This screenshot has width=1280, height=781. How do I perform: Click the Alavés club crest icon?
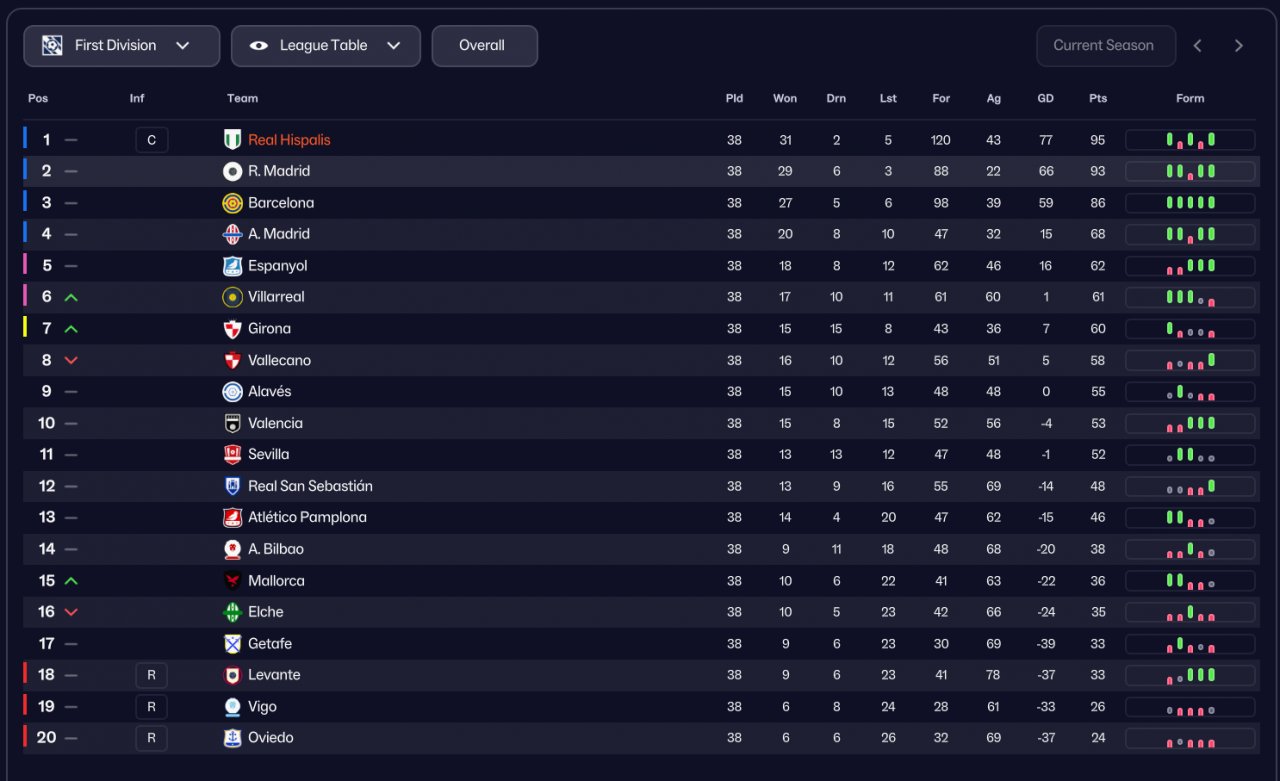pyautogui.click(x=232, y=392)
